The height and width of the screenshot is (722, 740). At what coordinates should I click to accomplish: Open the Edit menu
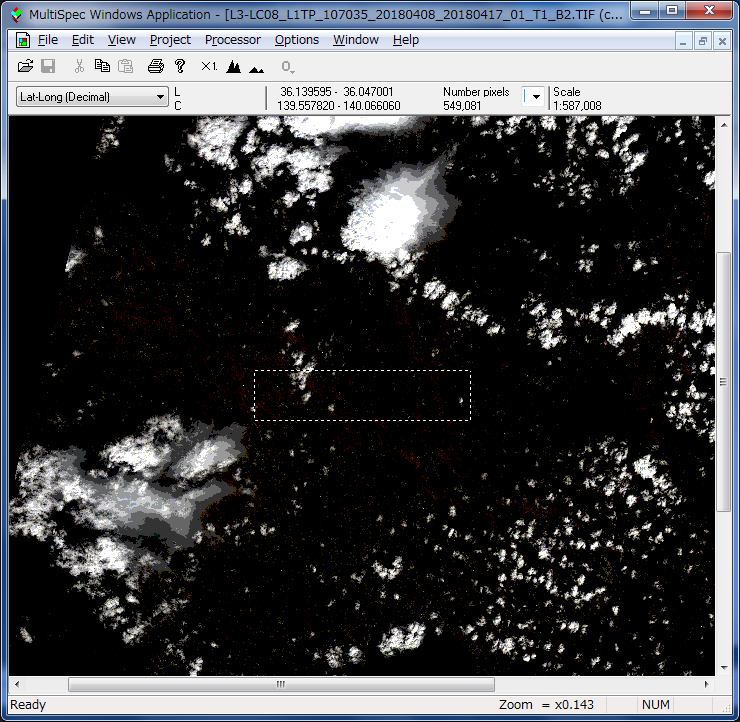(x=83, y=40)
